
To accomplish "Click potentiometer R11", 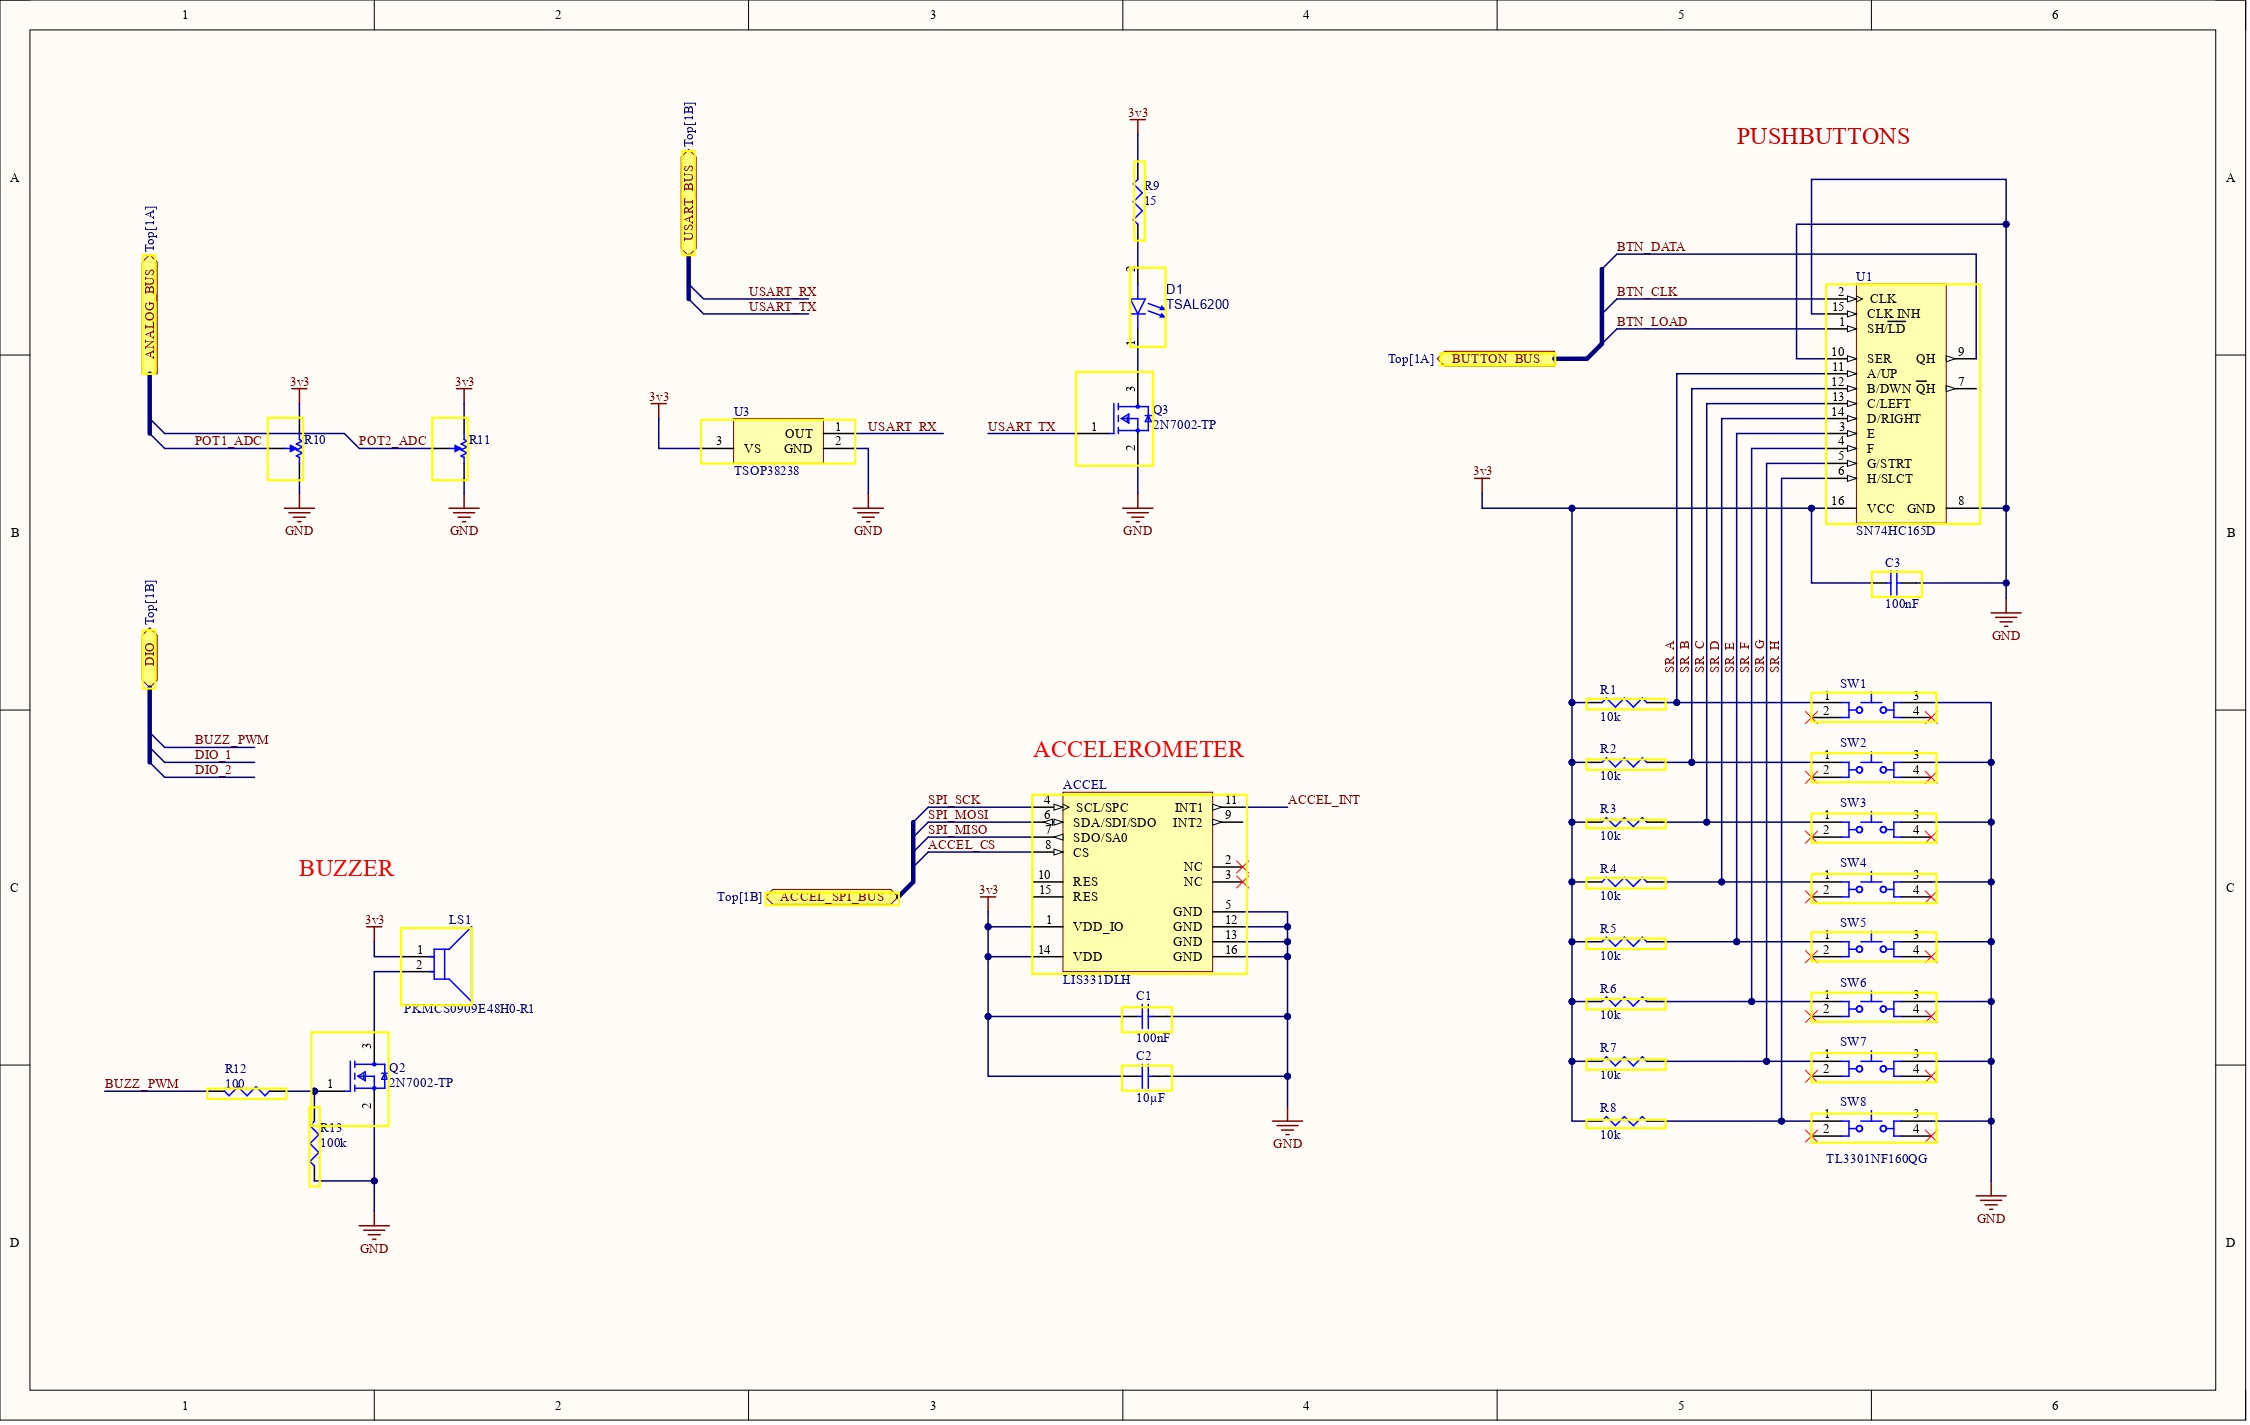I will (450, 449).
